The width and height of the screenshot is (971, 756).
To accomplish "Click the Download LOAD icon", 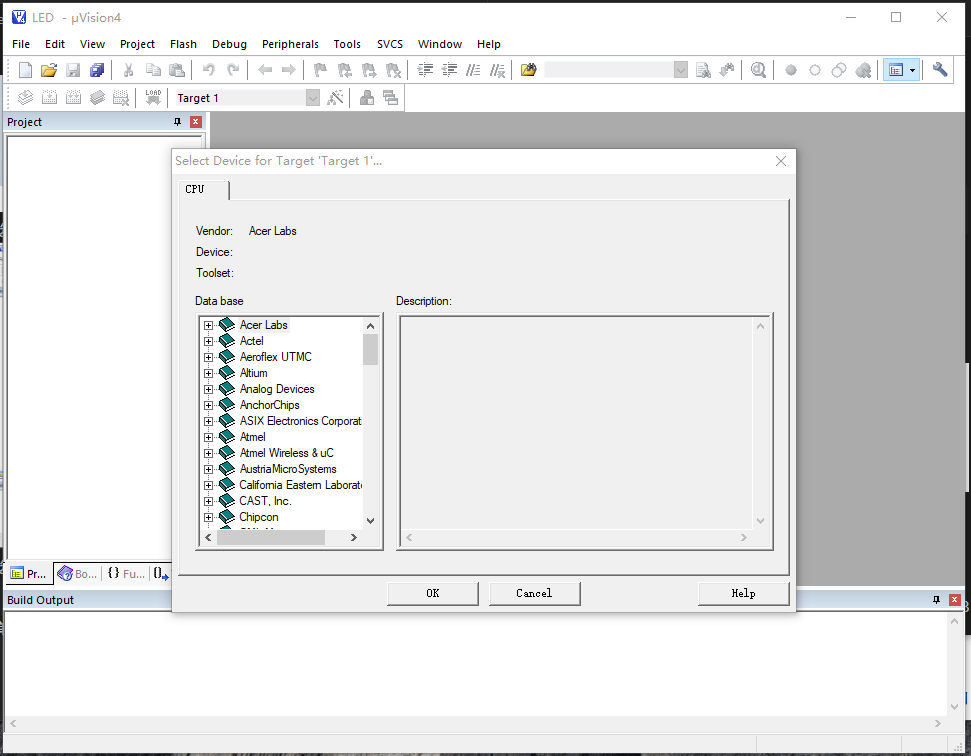I will 153,98.
